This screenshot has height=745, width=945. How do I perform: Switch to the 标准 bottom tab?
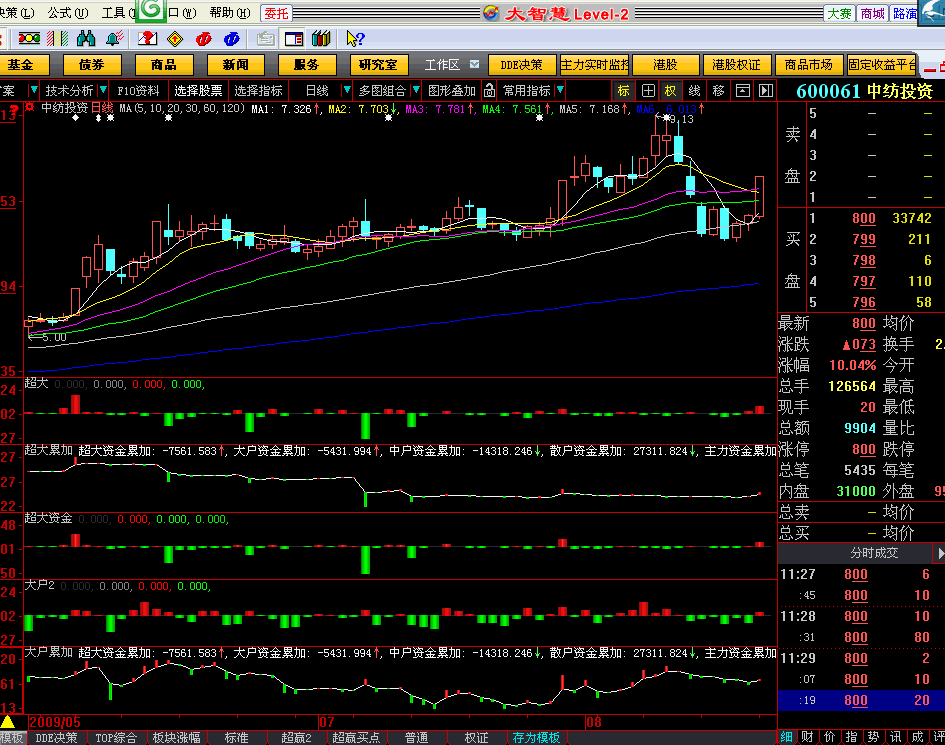tap(236, 738)
